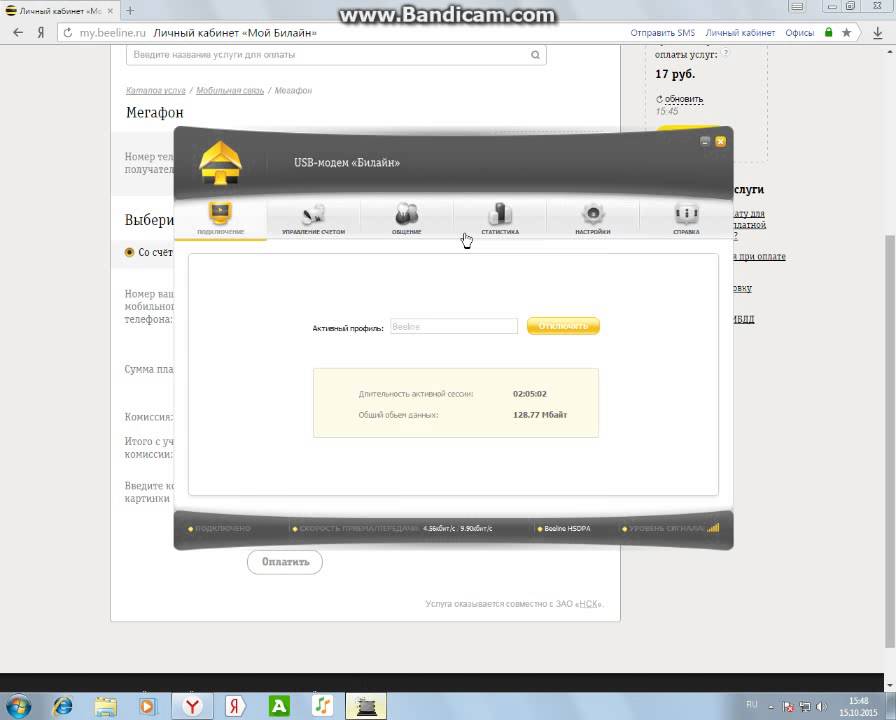Image resolution: width=896 pixels, height=720 pixels.
Task: Open the network tray icon
Action: pos(805,707)
